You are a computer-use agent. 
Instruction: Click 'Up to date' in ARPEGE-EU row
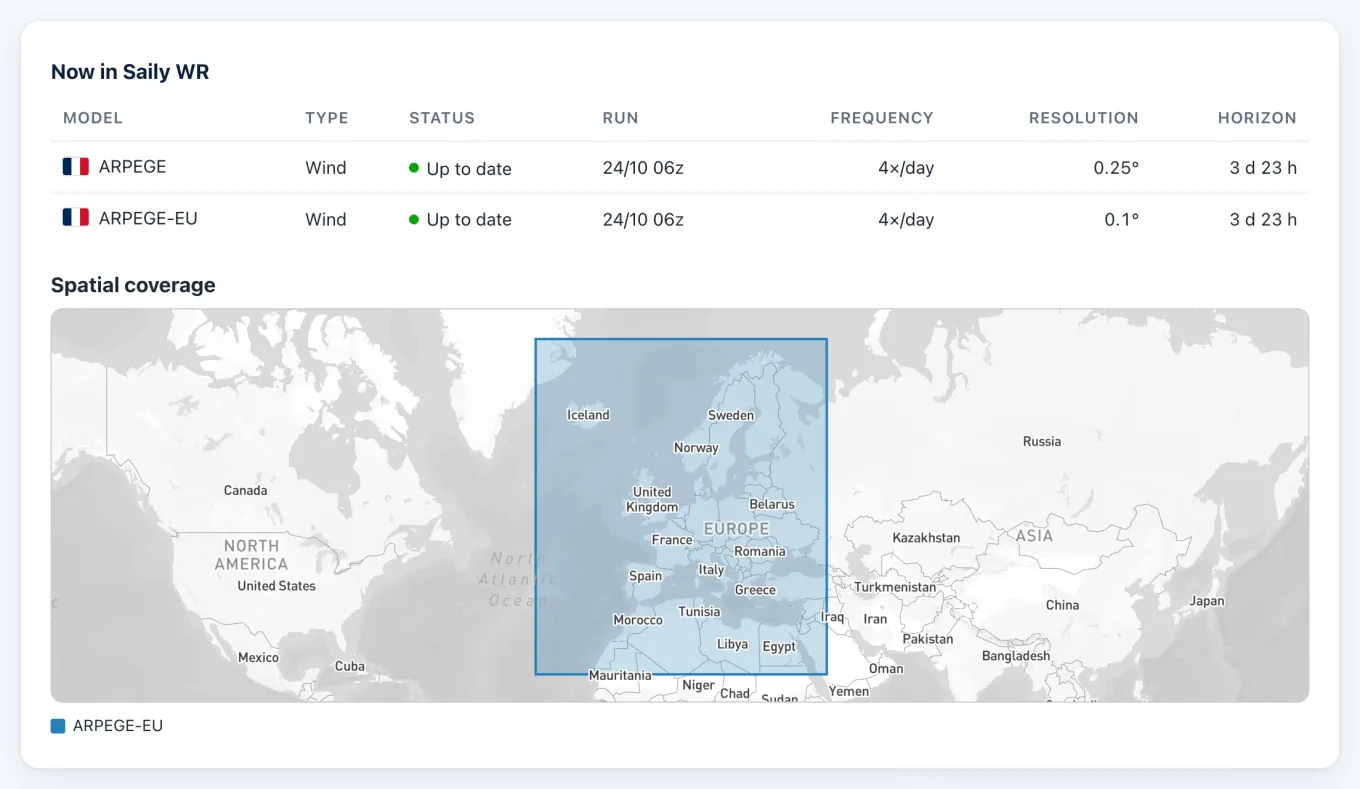point(469,220)
